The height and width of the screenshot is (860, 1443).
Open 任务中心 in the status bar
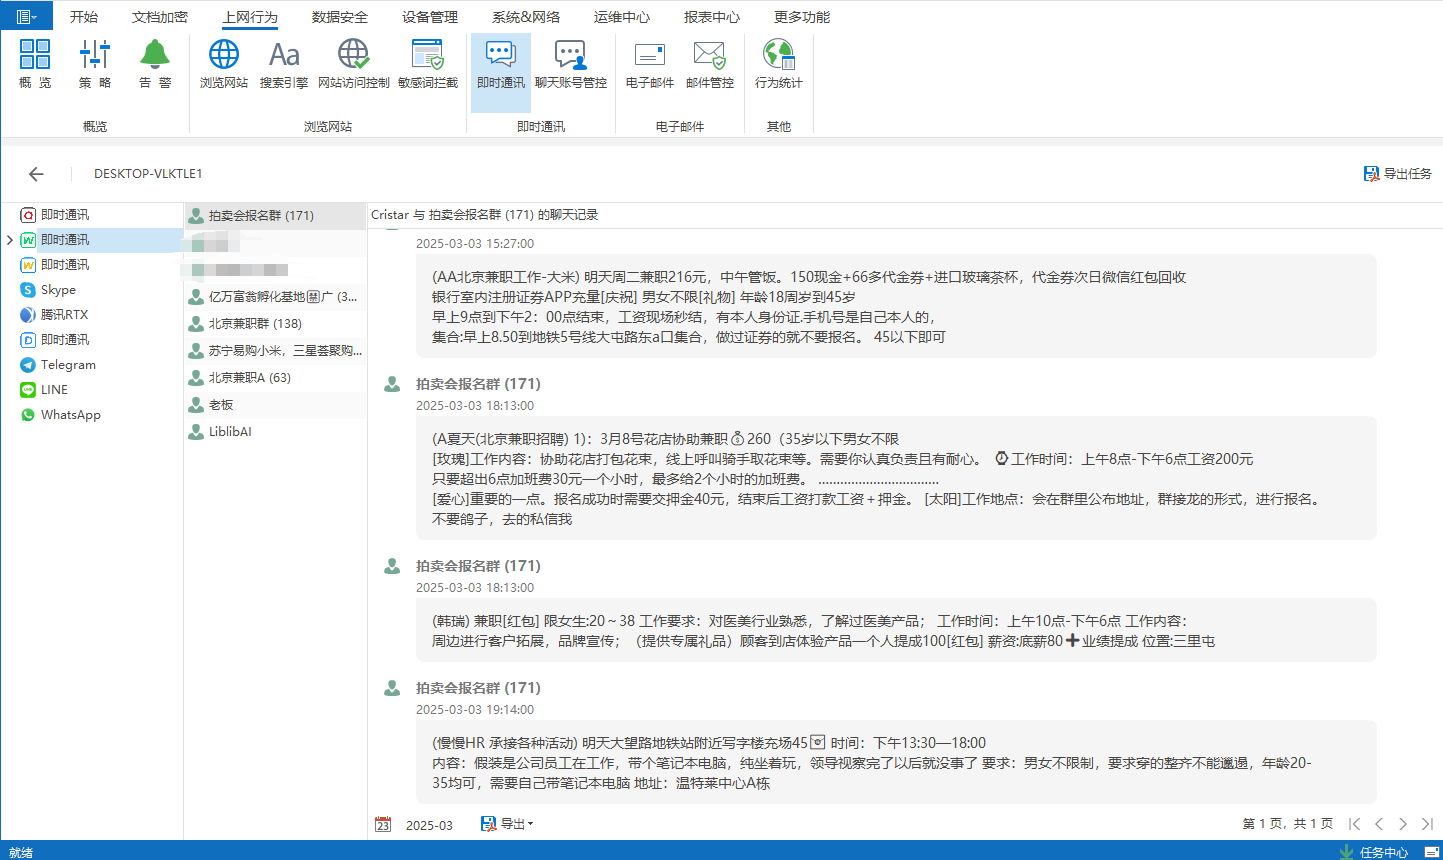[1374, 852]
